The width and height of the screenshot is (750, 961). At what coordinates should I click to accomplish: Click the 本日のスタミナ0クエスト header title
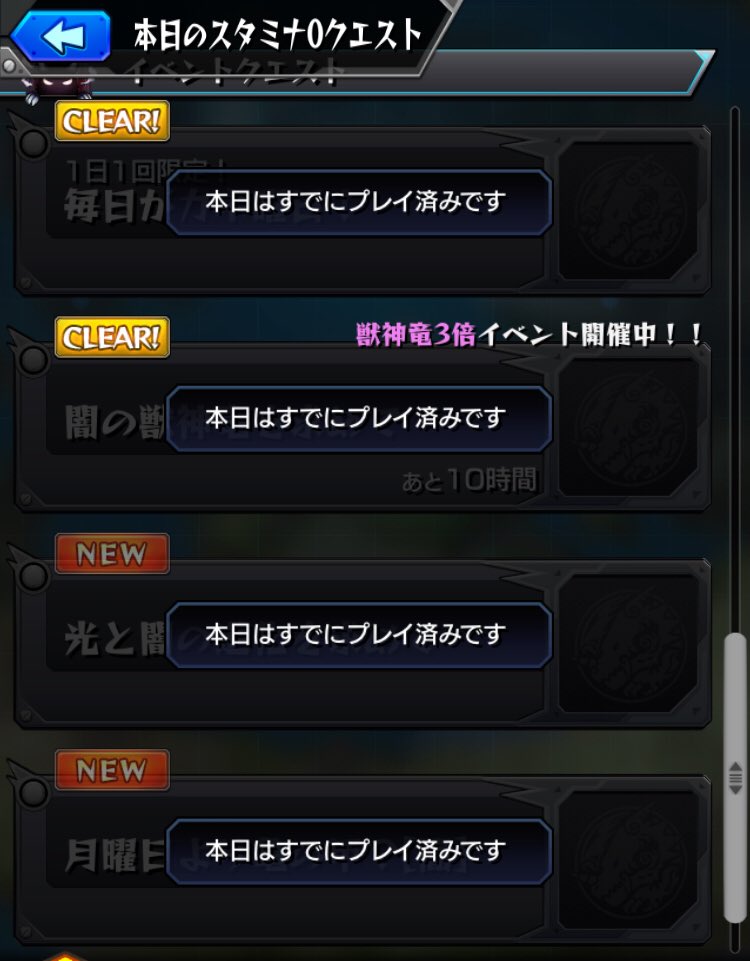[x=278, y=34]
